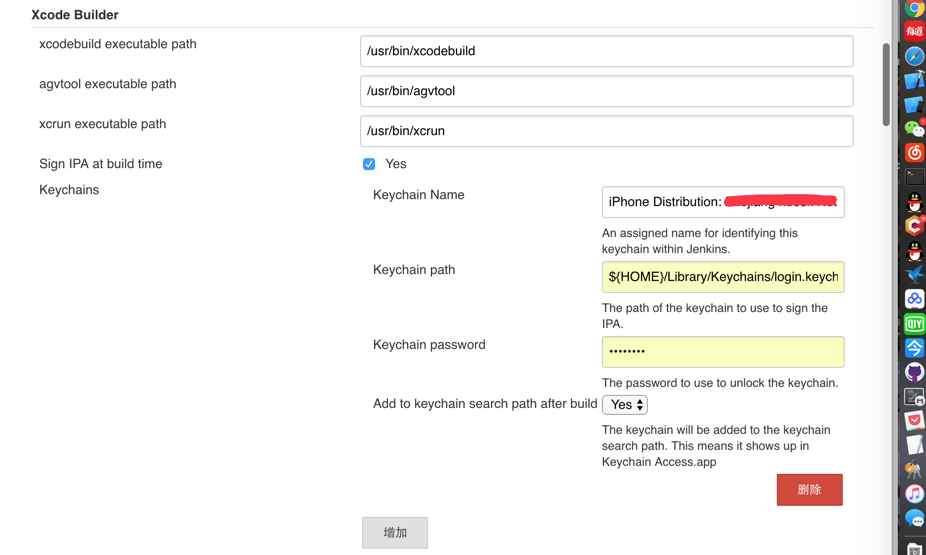Viewport: 926px width, 555px height.
Task: Open WeChat in the dock
Action: (x=914, y=128)
